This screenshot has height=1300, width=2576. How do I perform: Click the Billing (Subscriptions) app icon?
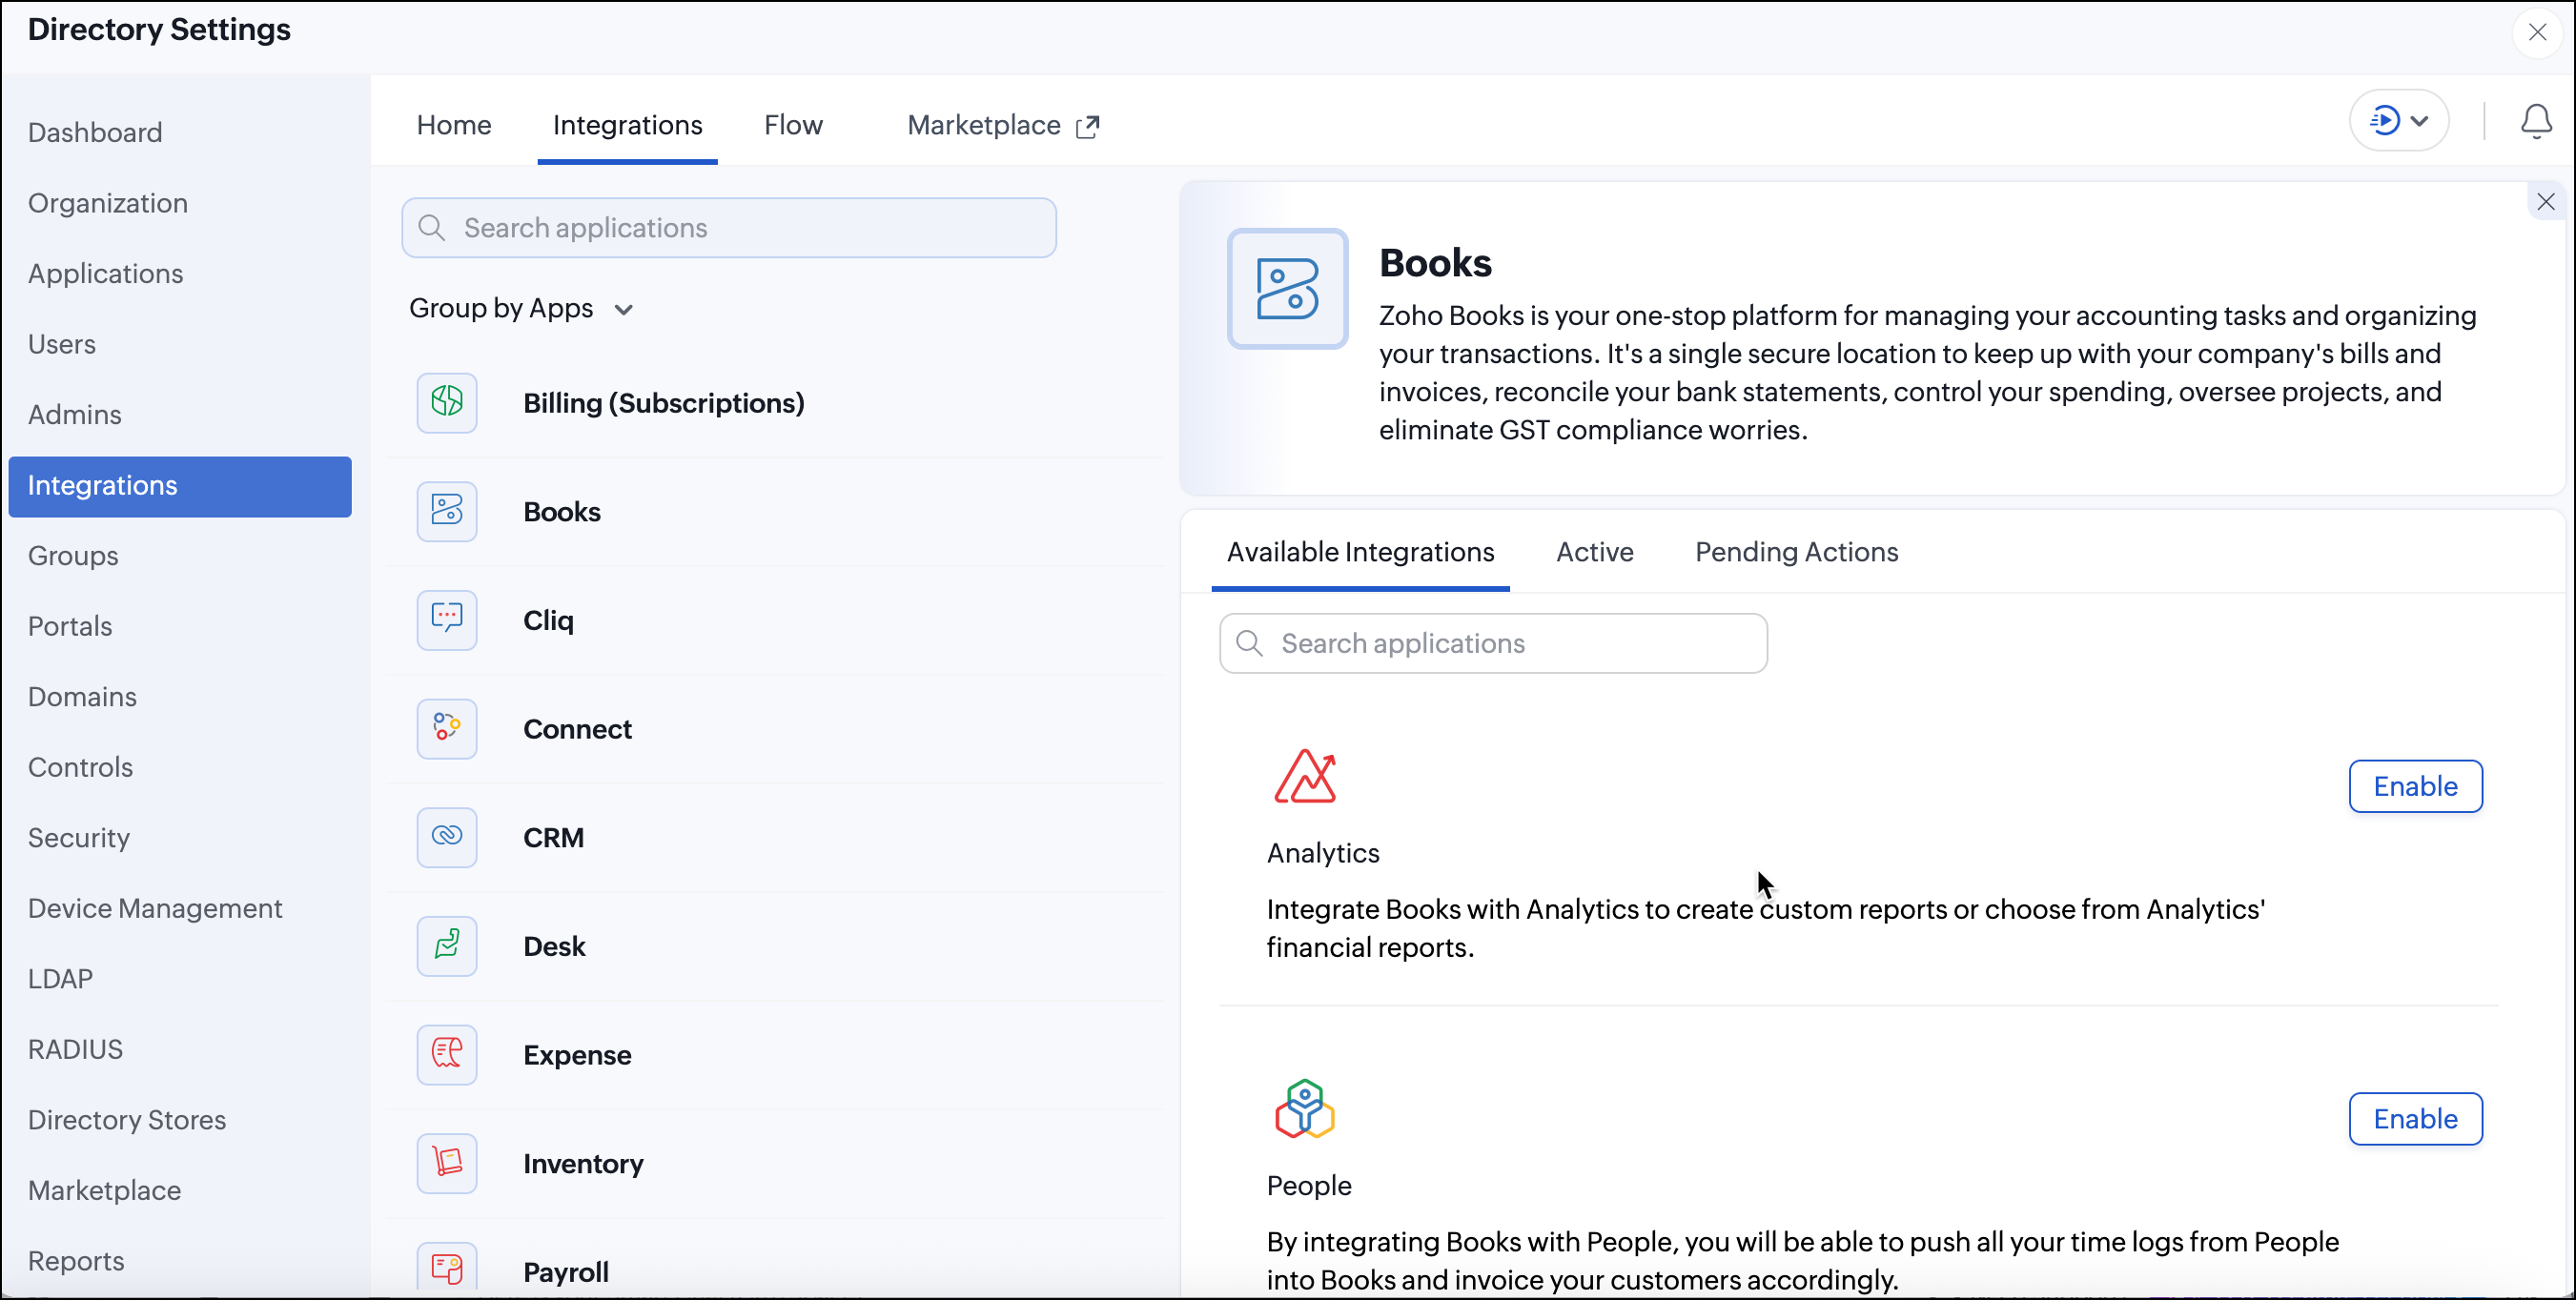(x=446, y=403)
